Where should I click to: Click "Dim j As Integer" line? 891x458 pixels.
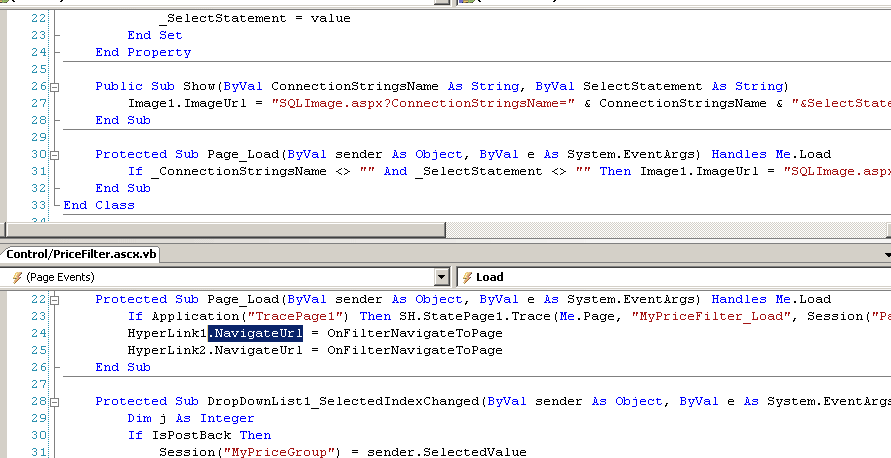click(191, 419)
